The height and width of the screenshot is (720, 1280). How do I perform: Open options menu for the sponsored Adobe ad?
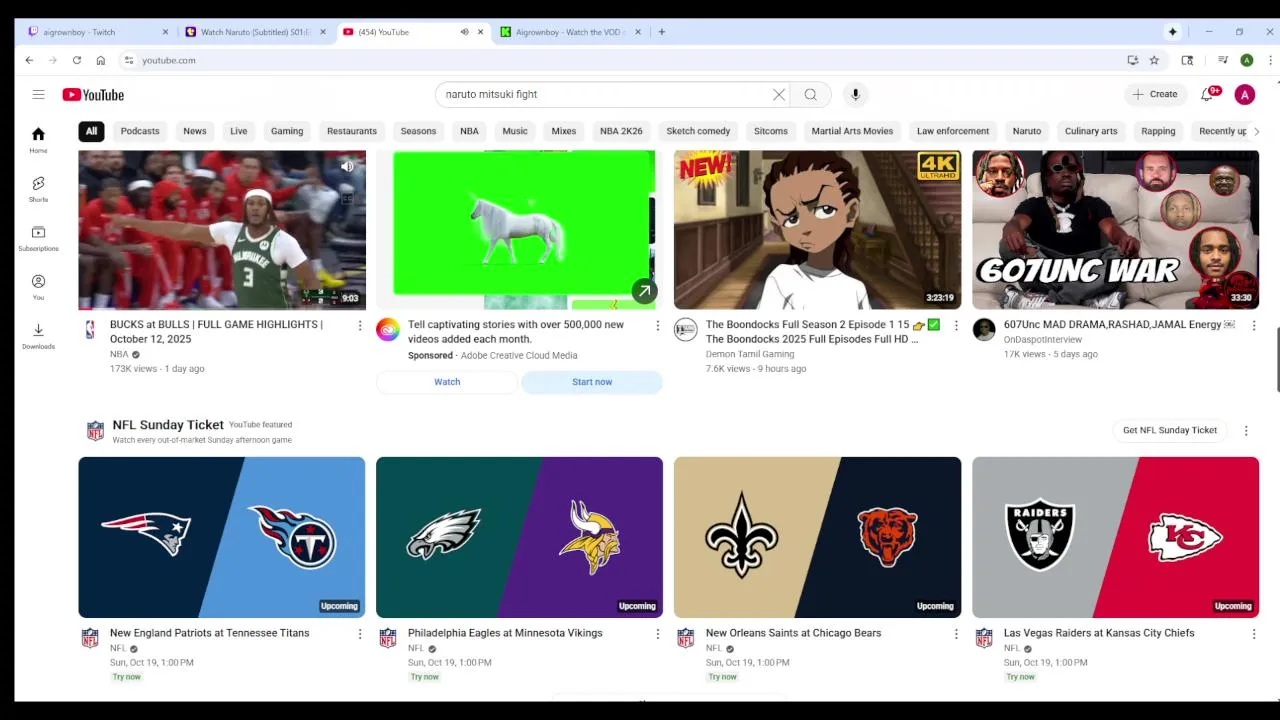tap(657, 325)
